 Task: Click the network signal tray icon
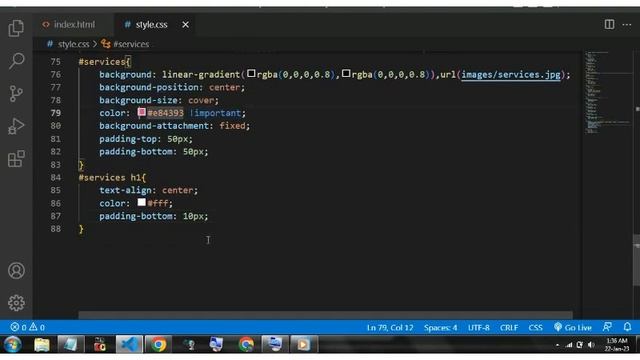click(x=569, y=345)
